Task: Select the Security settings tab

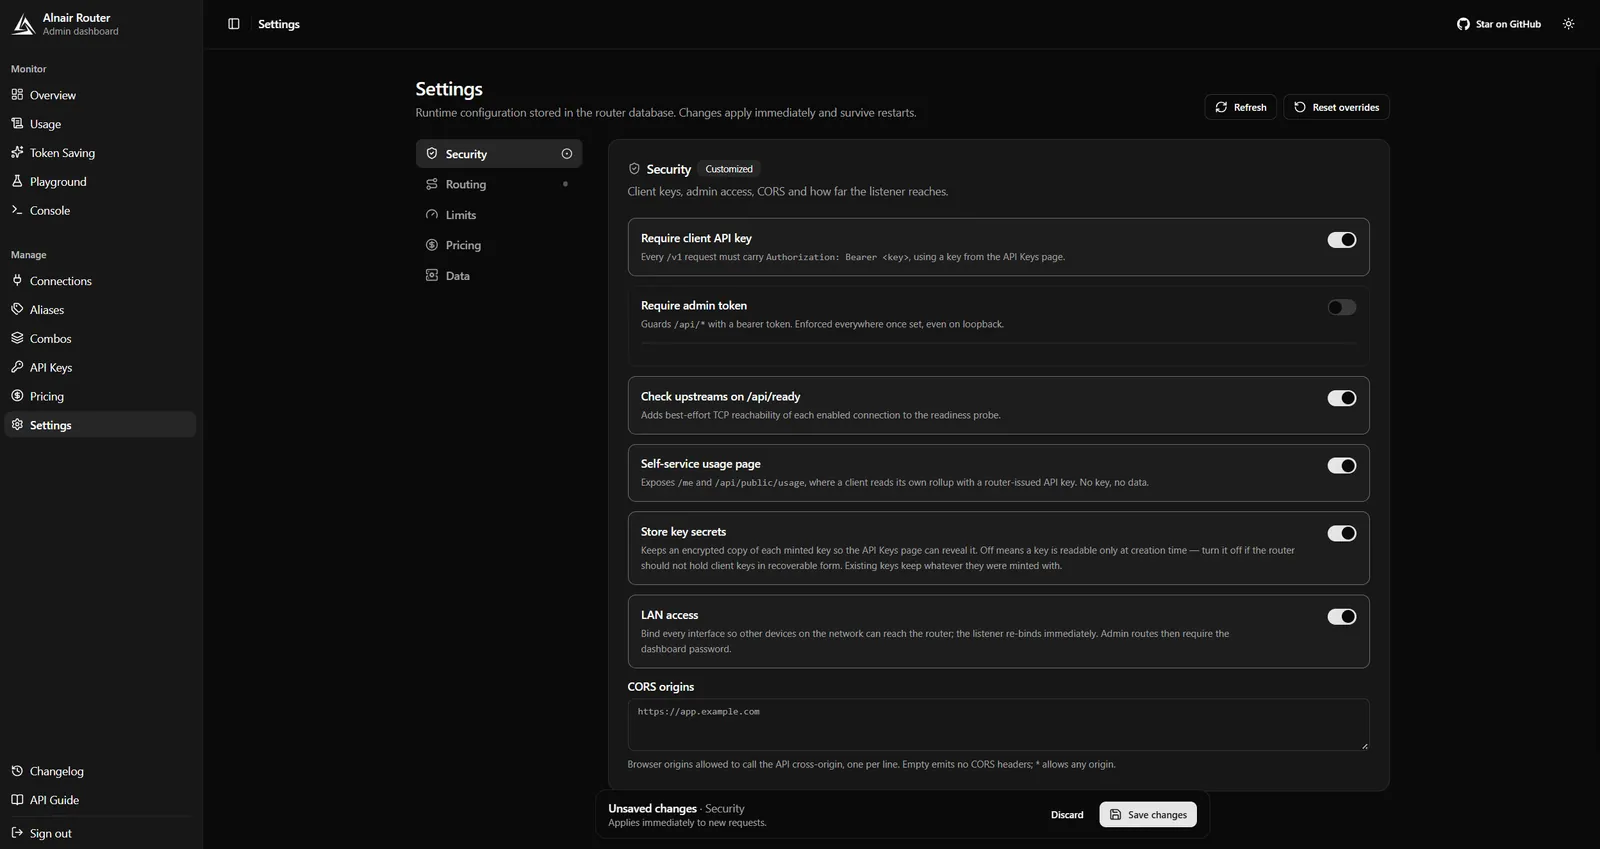Action: point(499,154)
